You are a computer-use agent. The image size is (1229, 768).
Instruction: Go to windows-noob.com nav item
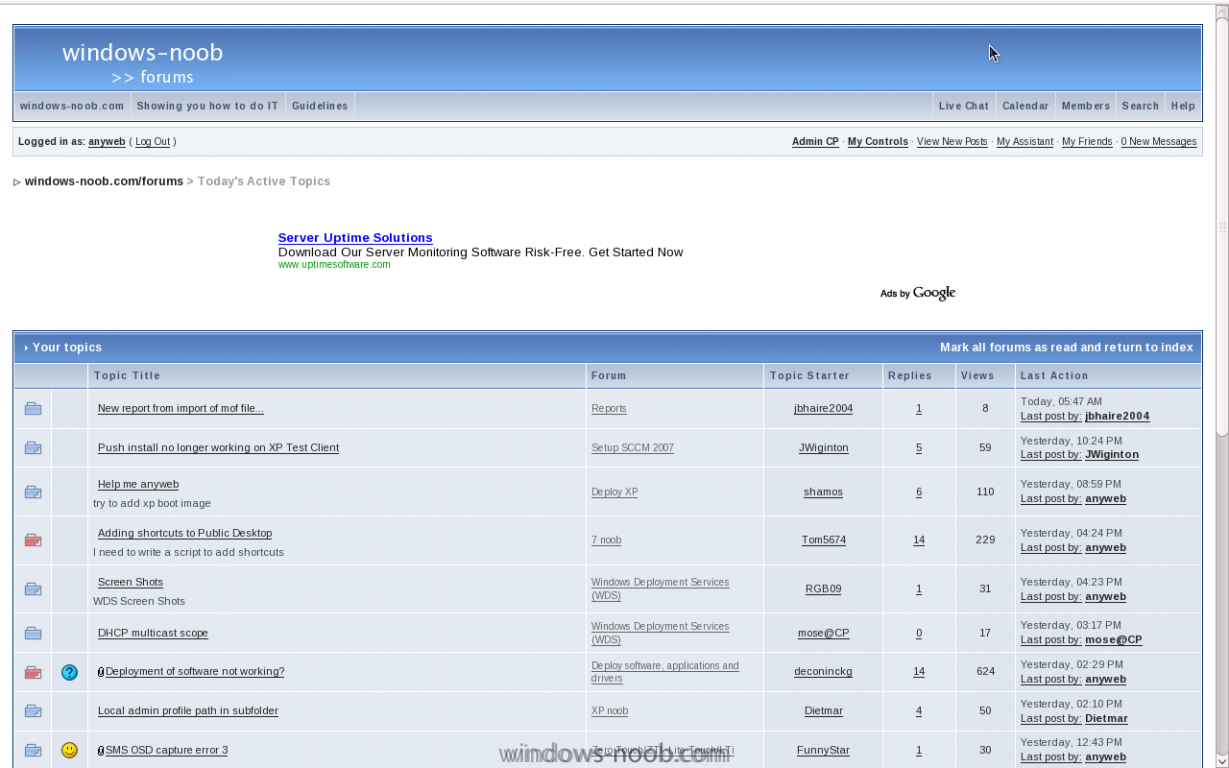click(x=72, y=106)
